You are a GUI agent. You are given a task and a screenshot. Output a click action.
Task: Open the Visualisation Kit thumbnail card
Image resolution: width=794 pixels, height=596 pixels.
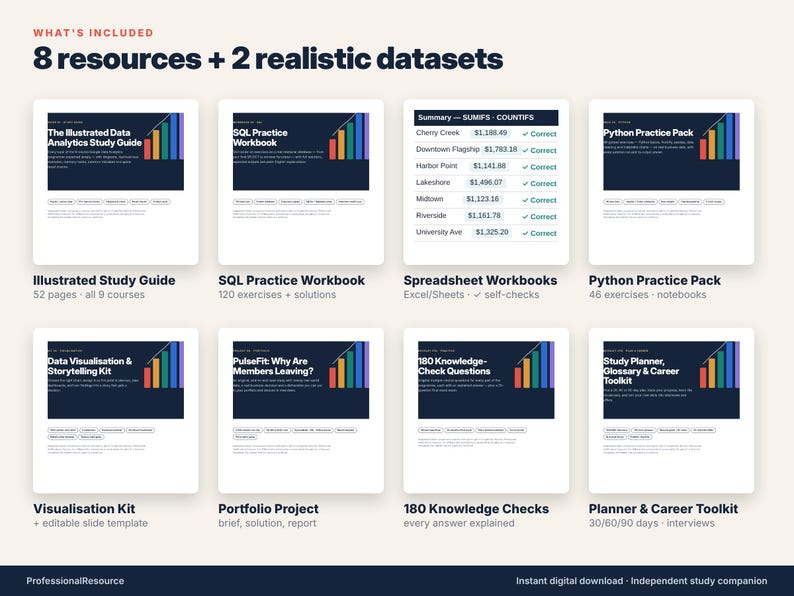115,411
